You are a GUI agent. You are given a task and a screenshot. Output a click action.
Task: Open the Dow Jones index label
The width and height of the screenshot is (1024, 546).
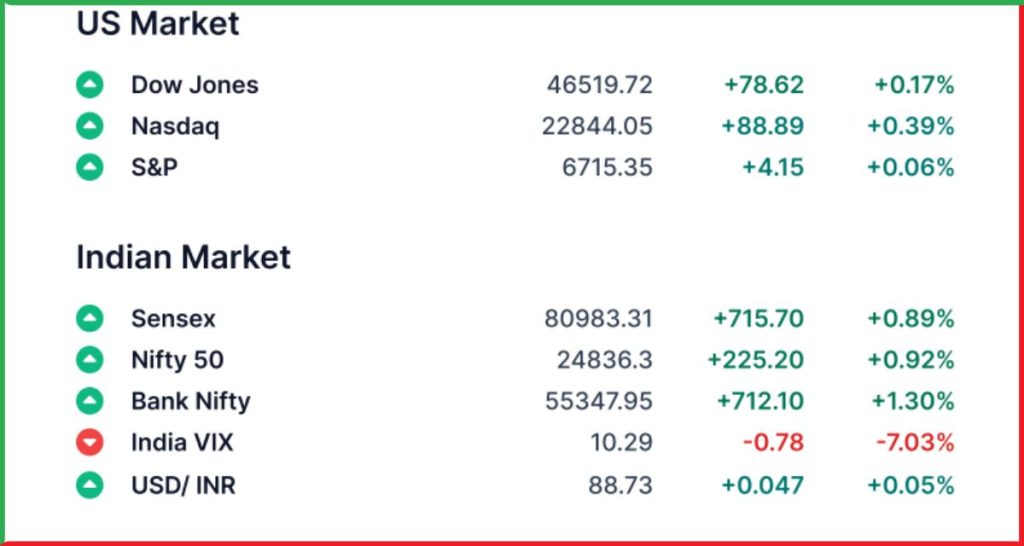pos(194,85)
